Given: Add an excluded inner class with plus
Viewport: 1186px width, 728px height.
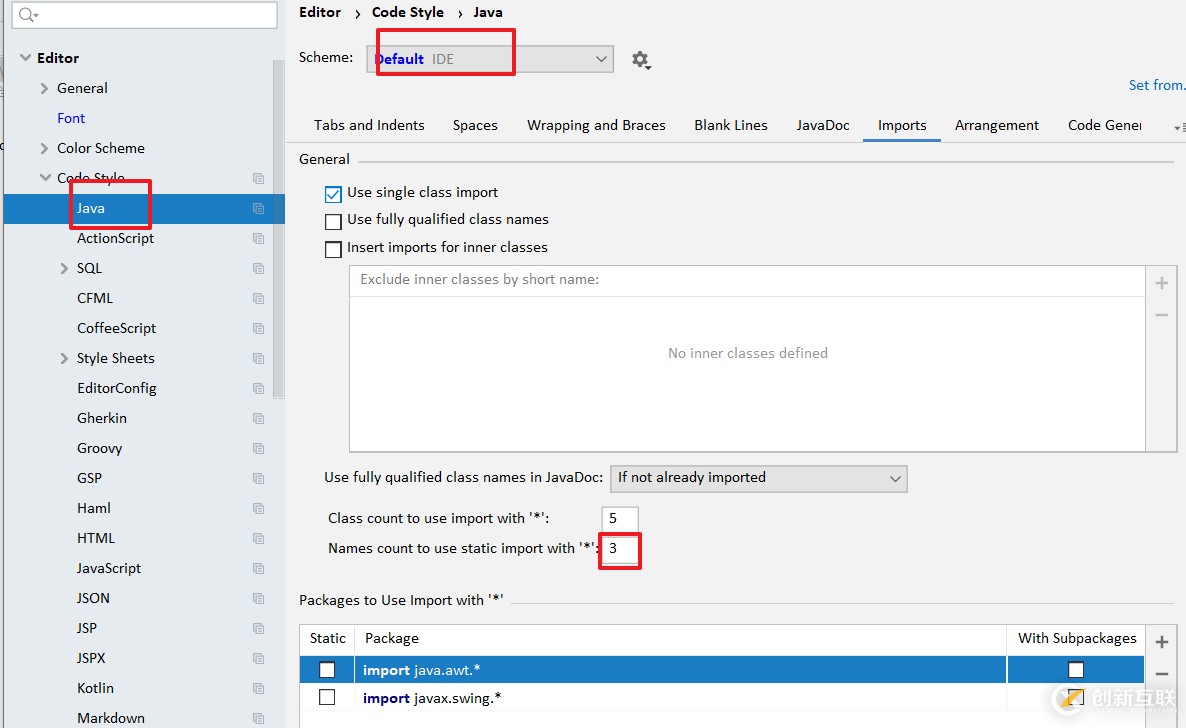Looking at the screenshot, I should [1162, 283].
